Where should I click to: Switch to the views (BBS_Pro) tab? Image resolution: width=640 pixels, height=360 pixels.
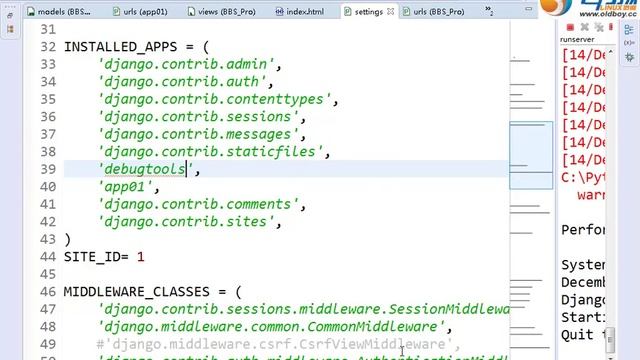tap(222, 12)
